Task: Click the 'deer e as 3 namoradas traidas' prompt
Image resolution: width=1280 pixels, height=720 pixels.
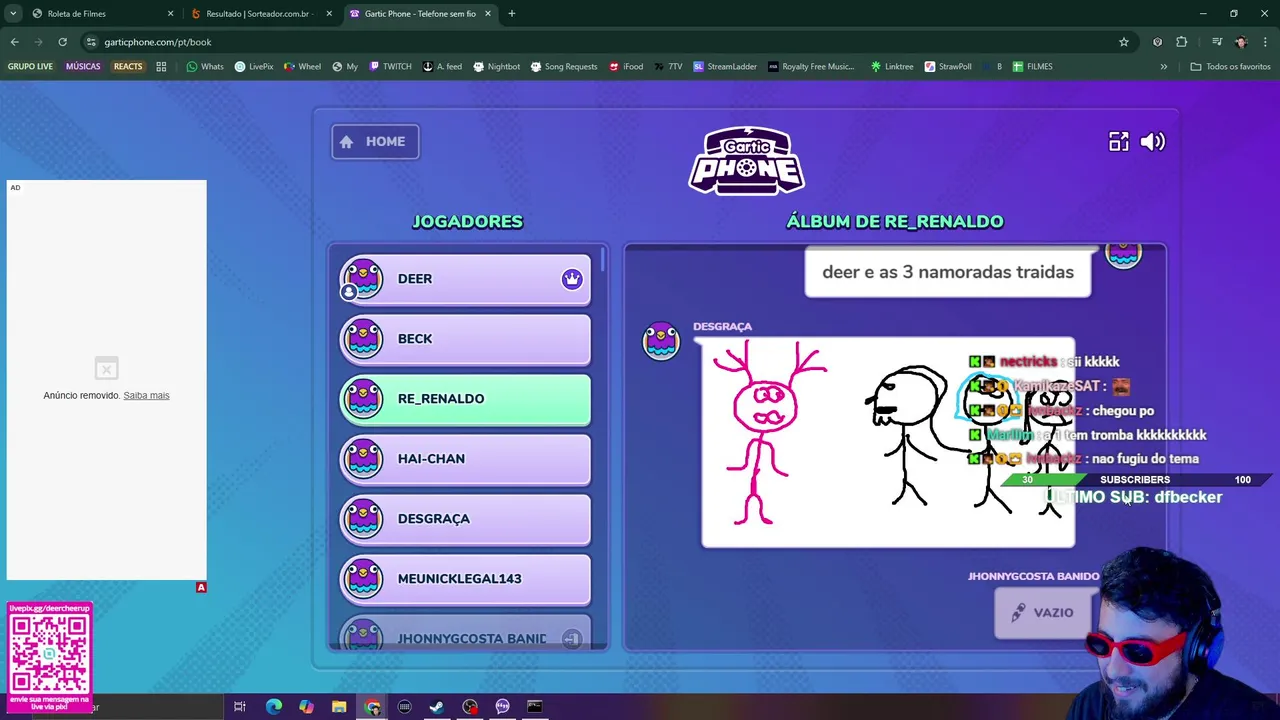Action: point(947,272)
